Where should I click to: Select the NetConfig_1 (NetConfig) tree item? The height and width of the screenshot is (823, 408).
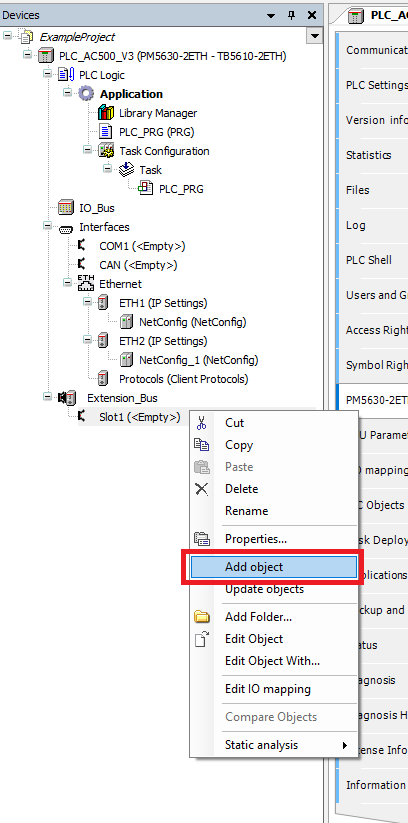click(198, 360)
